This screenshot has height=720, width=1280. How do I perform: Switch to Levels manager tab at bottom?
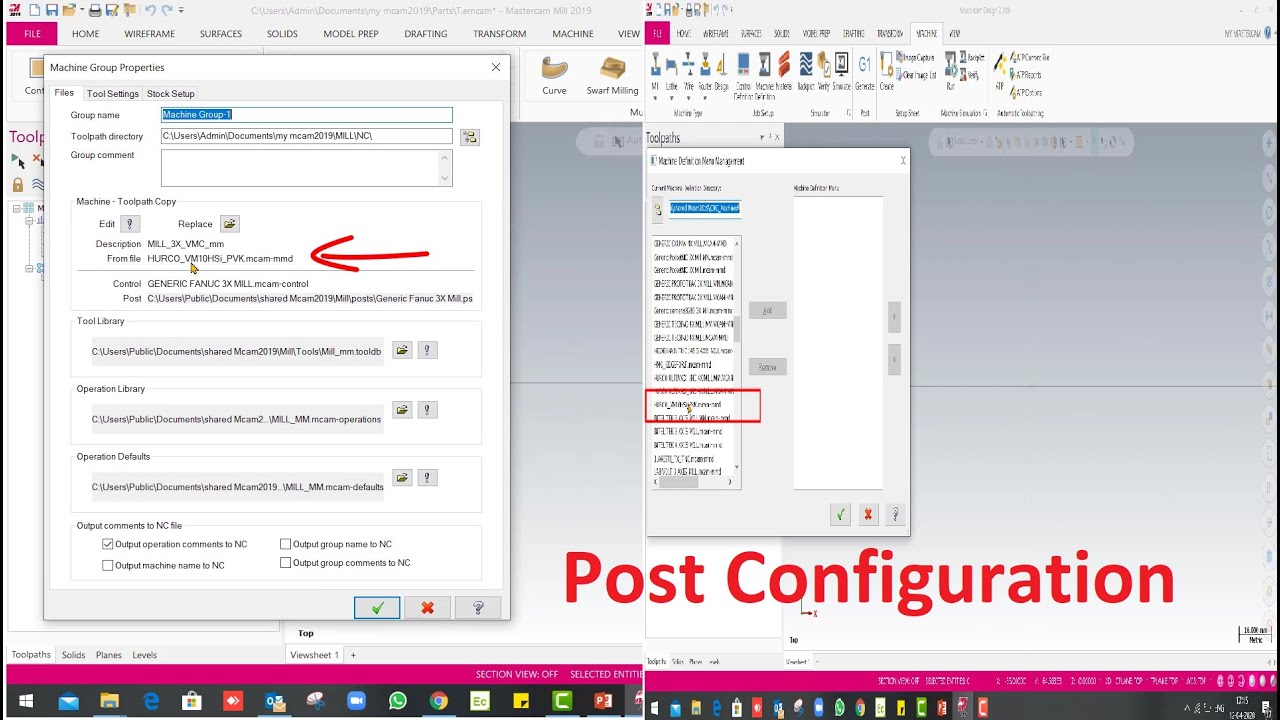(145, 655)
